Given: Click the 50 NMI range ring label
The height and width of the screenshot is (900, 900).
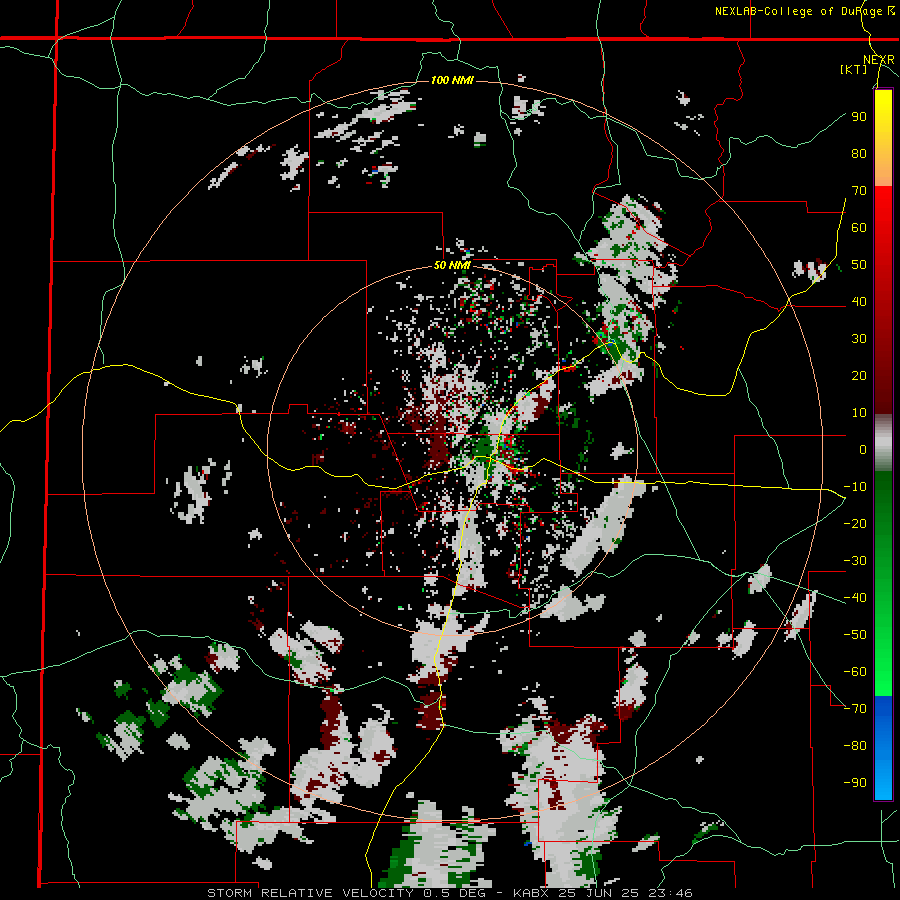Looking at the screenshot, I should pos(452,265).
